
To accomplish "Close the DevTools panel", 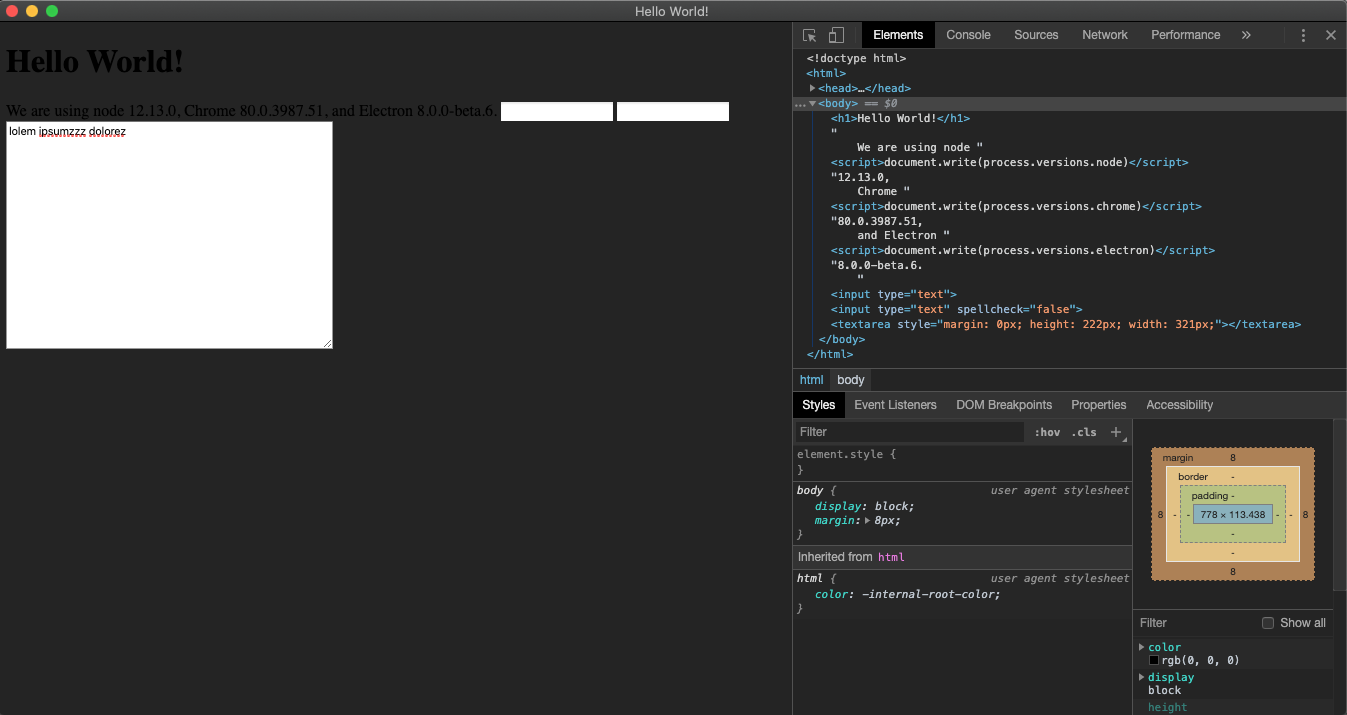I will click(1331, 34).
